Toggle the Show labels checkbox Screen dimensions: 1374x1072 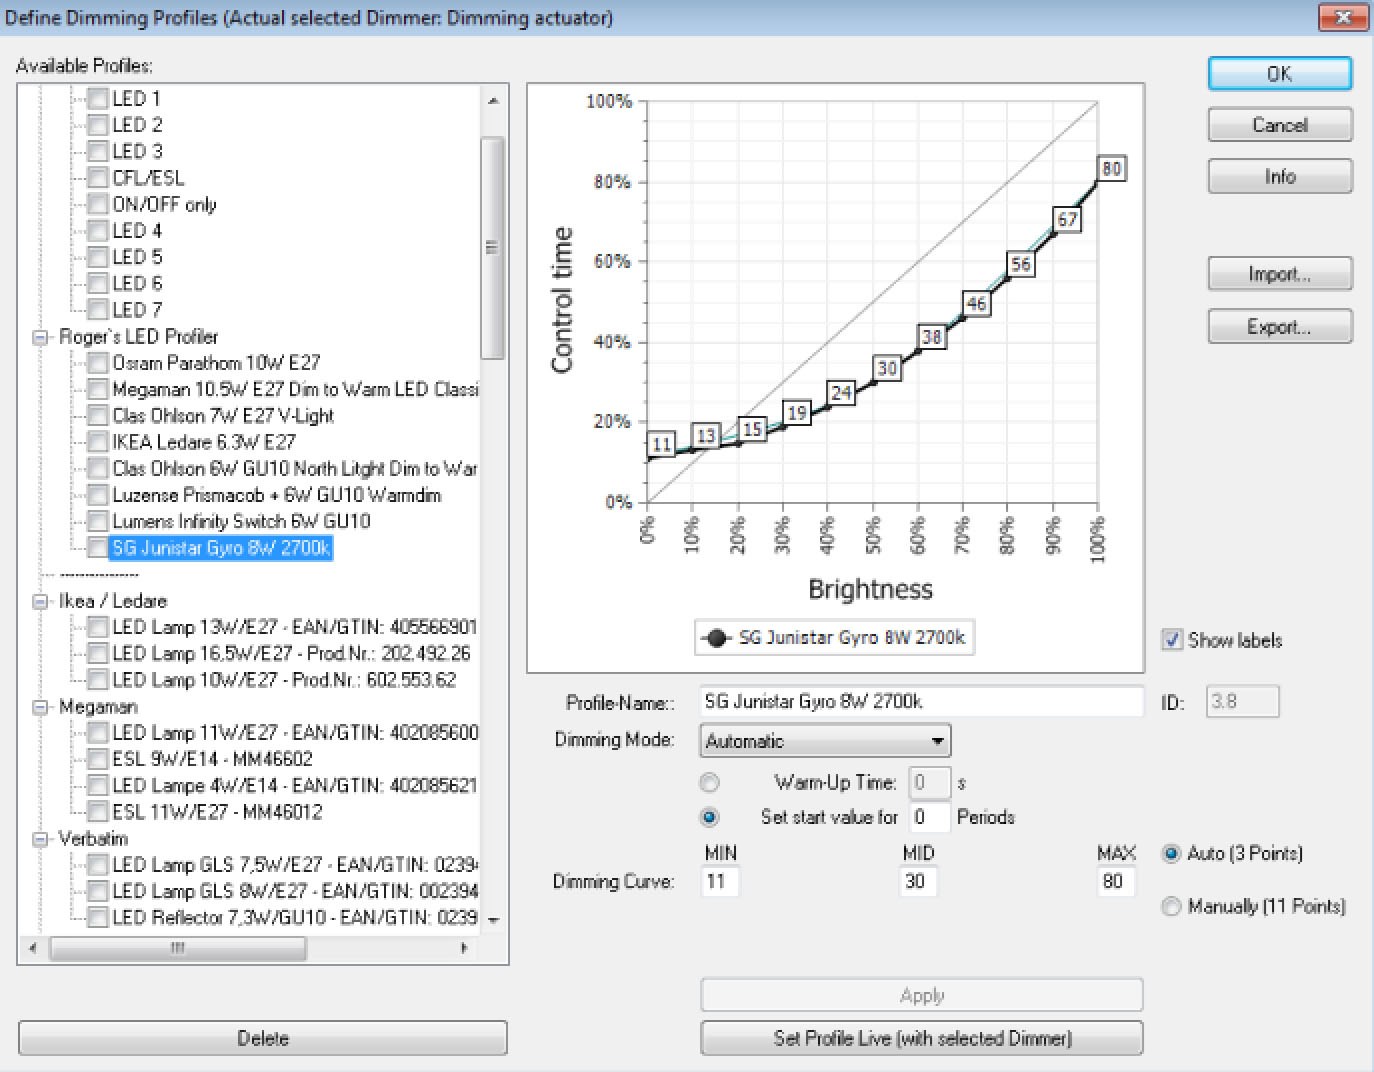click(x=1172, y=640)
